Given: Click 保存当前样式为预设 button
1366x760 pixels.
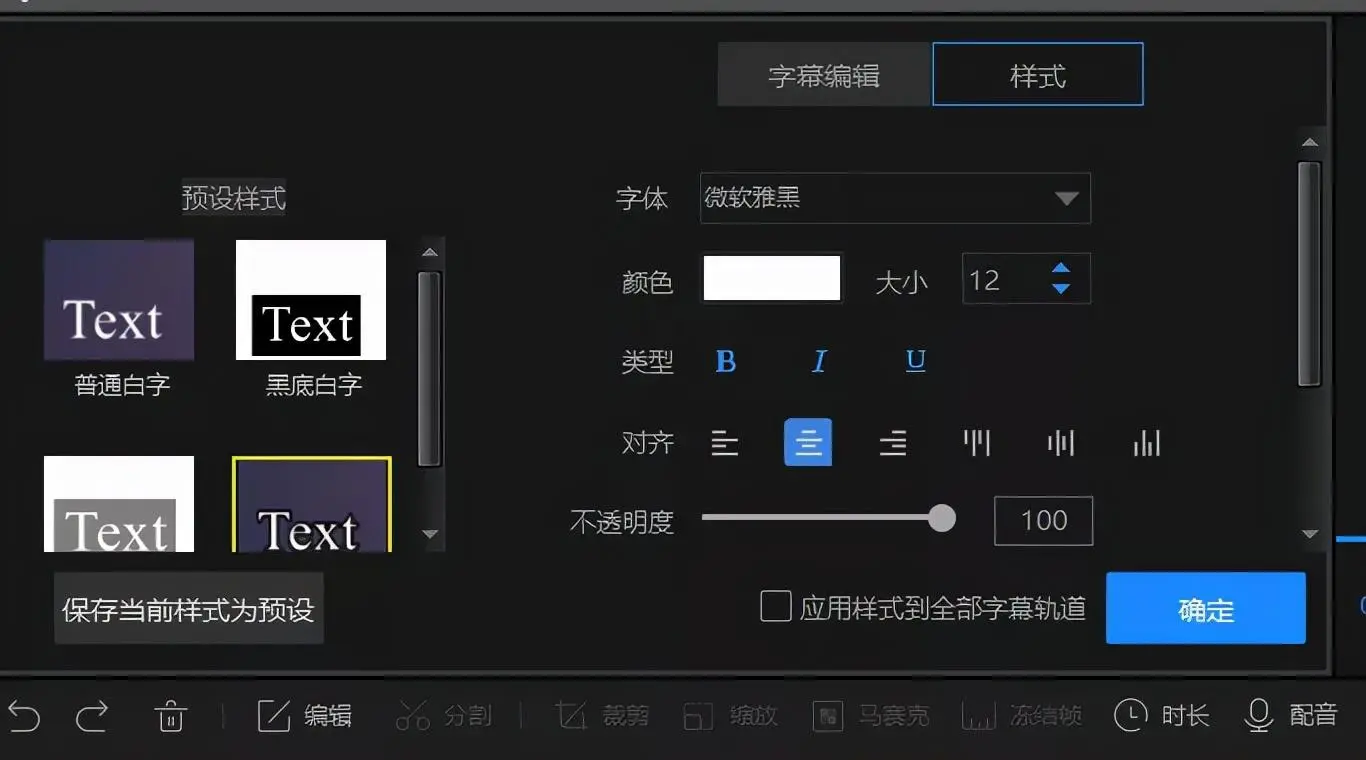Looking at the screenshot, I should (x=188, y=609).
